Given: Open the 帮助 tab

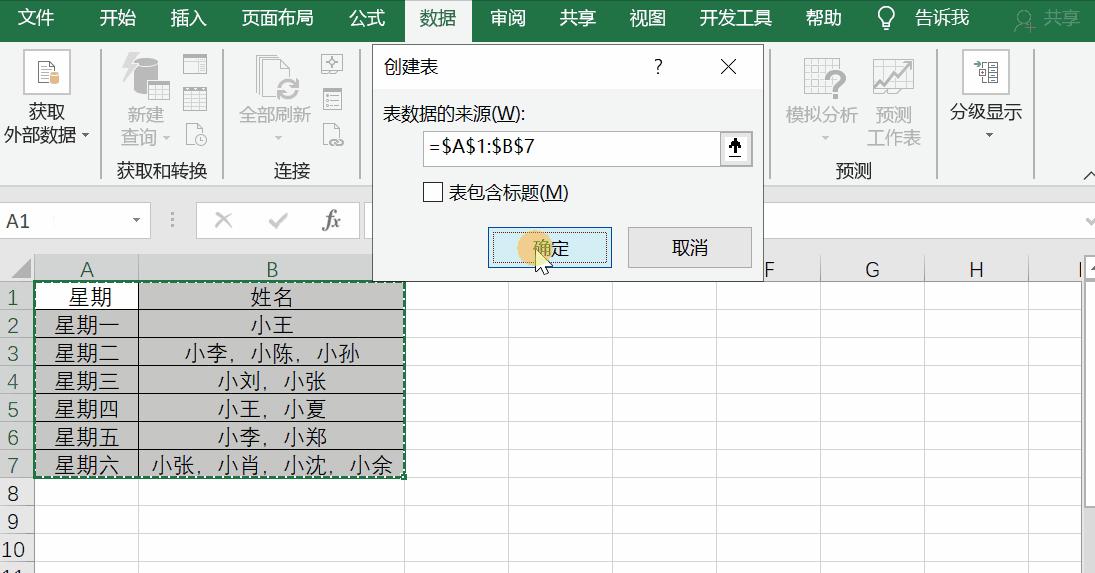Looking at the screenshot, I should pyautogui.click(x=823, y=17).
